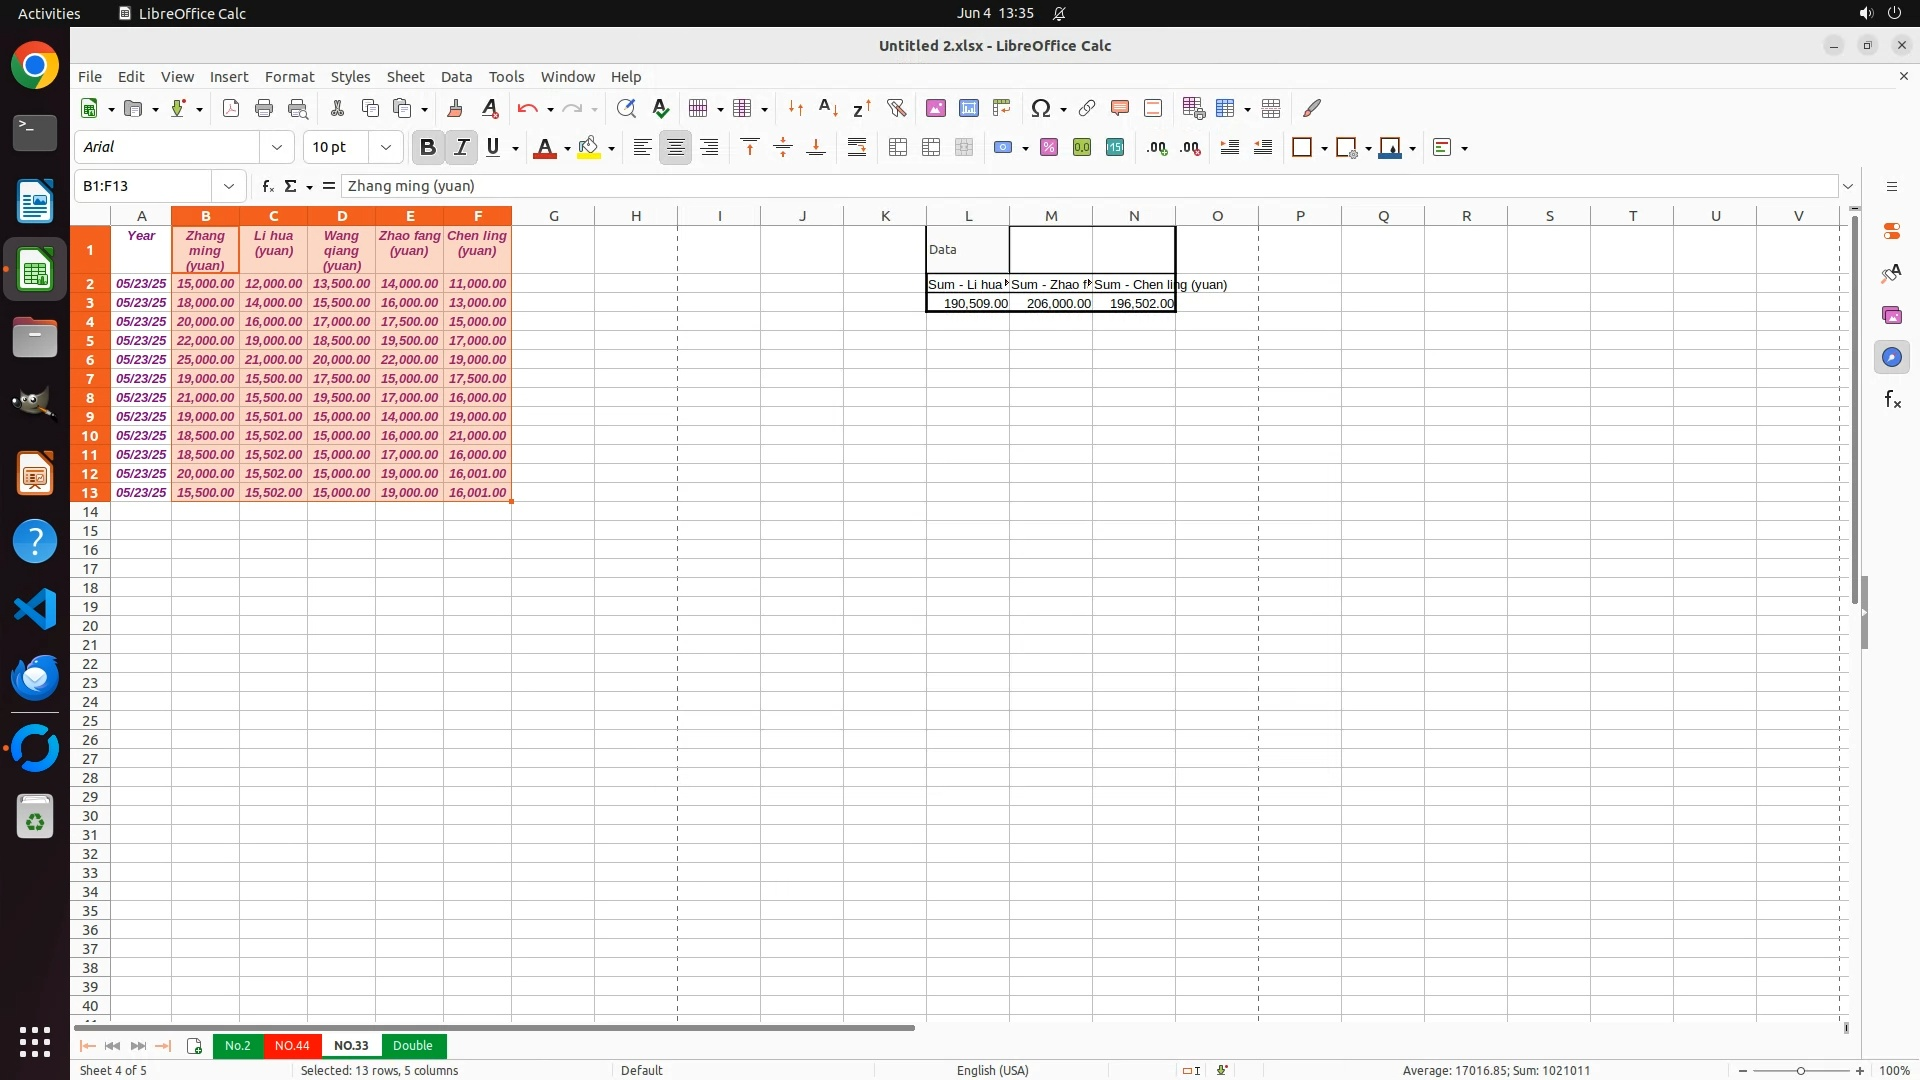Open the Data menu
The width and height of the screenshot is (1920, 1080).
coord(456,77)
